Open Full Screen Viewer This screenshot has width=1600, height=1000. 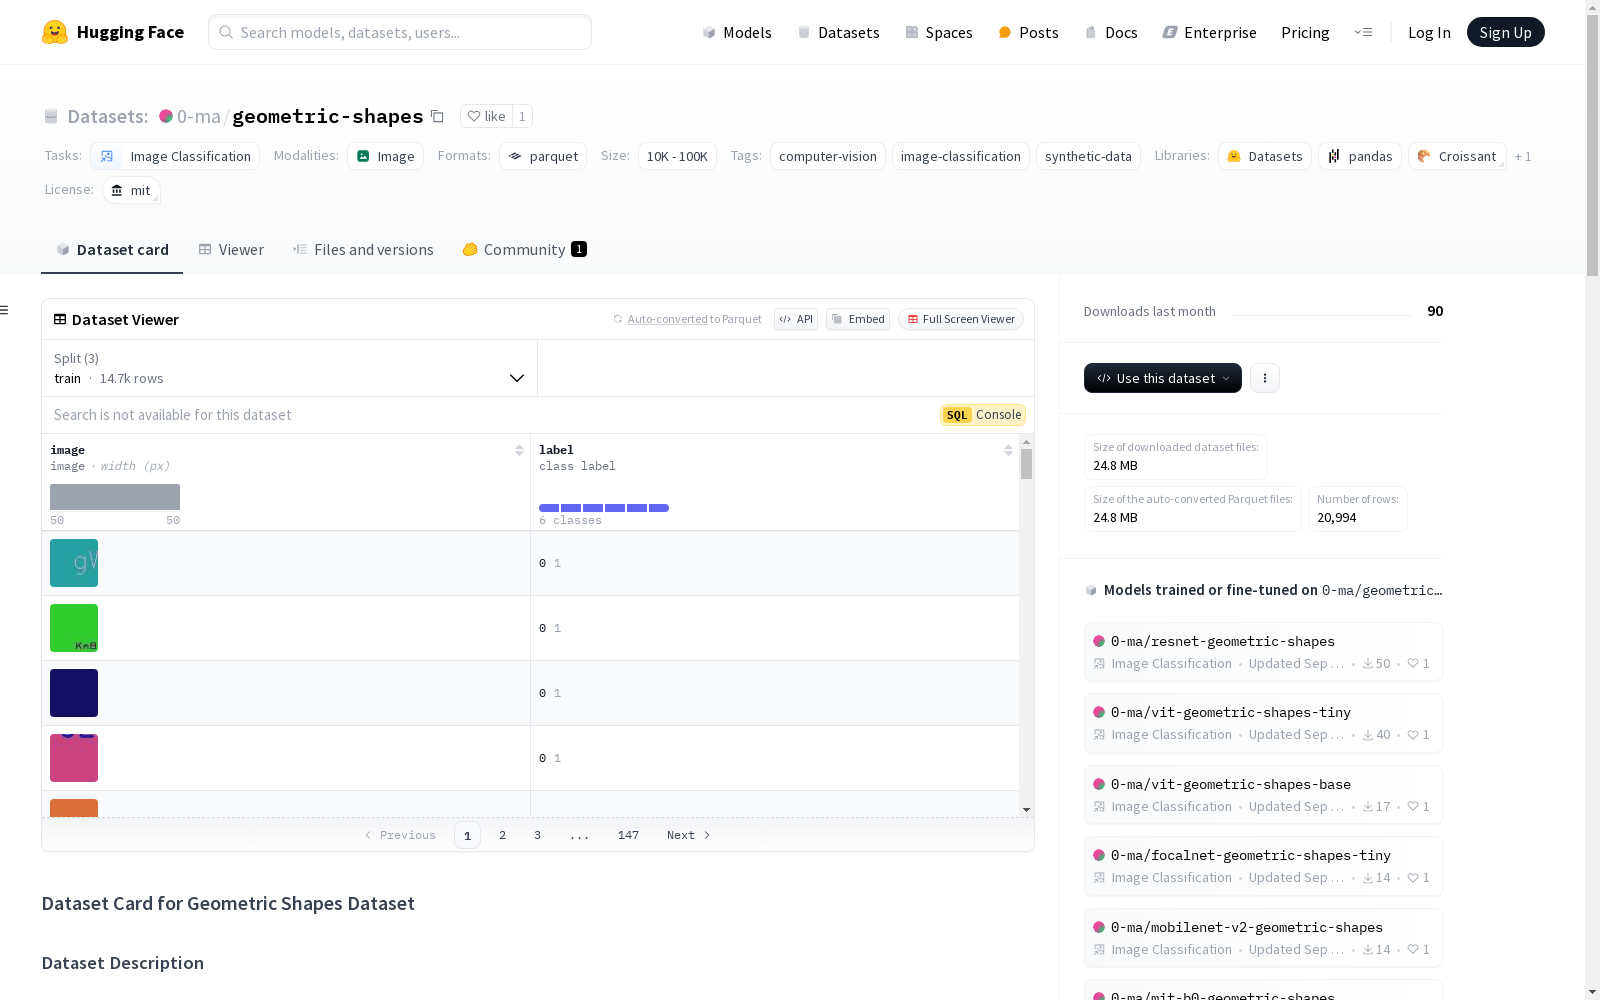click(961, 319)
